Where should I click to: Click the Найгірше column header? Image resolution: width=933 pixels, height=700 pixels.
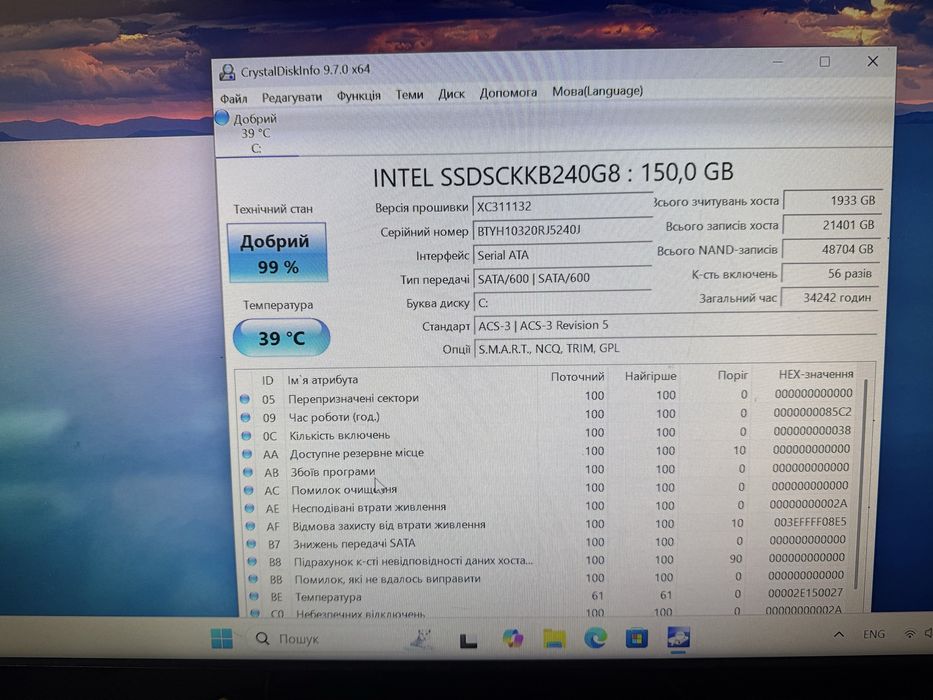tap(650, 376)
